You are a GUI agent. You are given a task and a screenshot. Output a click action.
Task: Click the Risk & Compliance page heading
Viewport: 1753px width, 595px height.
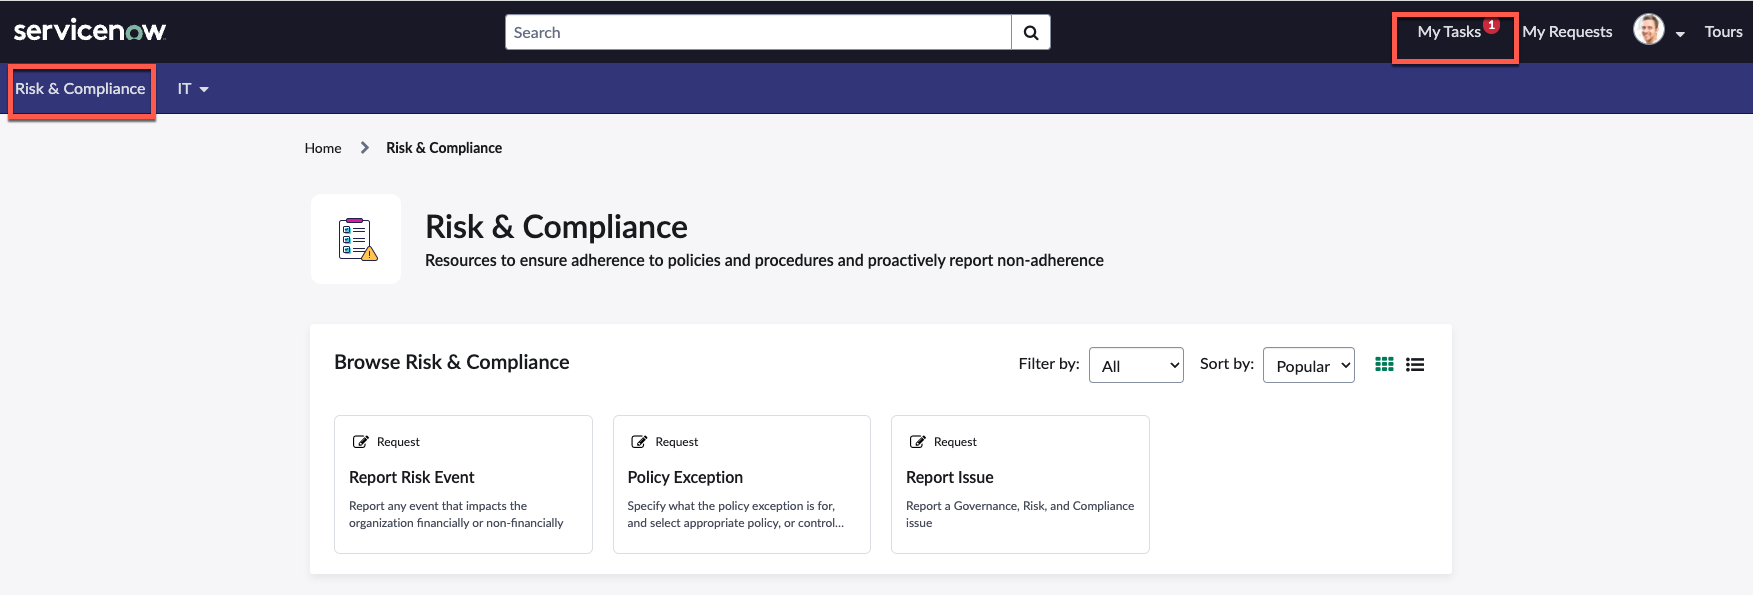tap(556, 227)
